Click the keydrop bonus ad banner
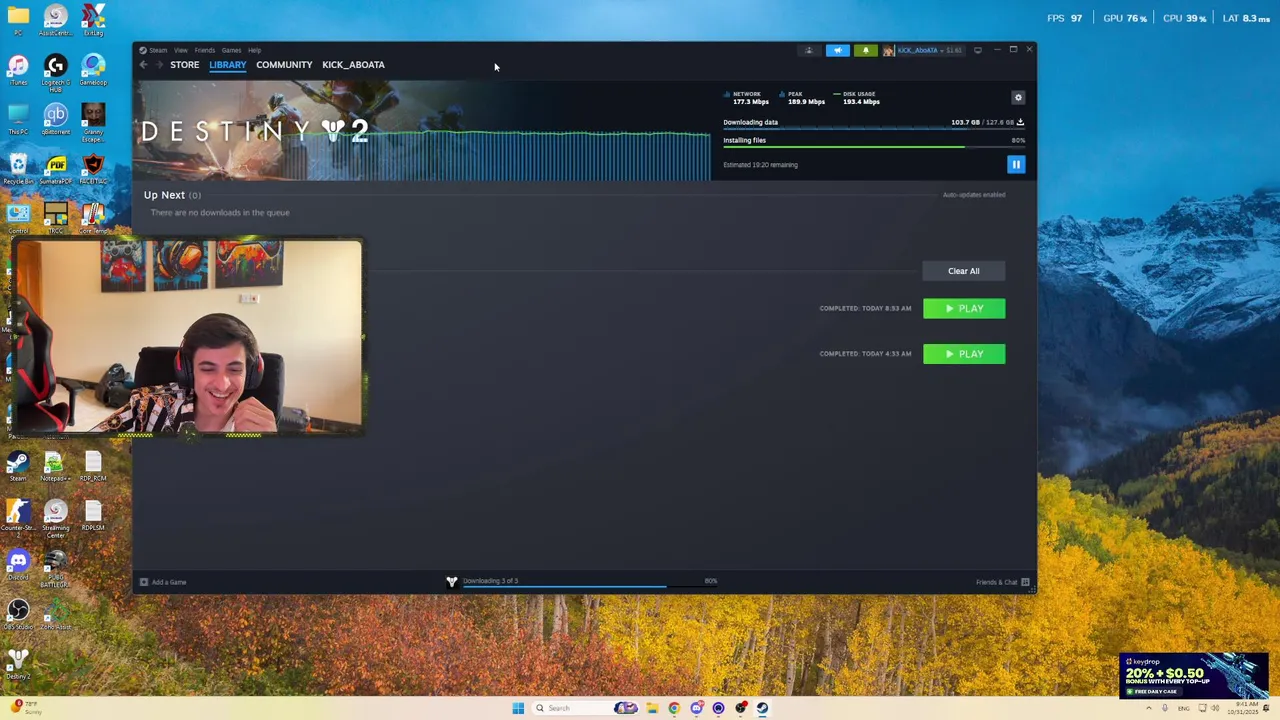Screen dimensions: 1280x720 click(x=1194, y=676)
